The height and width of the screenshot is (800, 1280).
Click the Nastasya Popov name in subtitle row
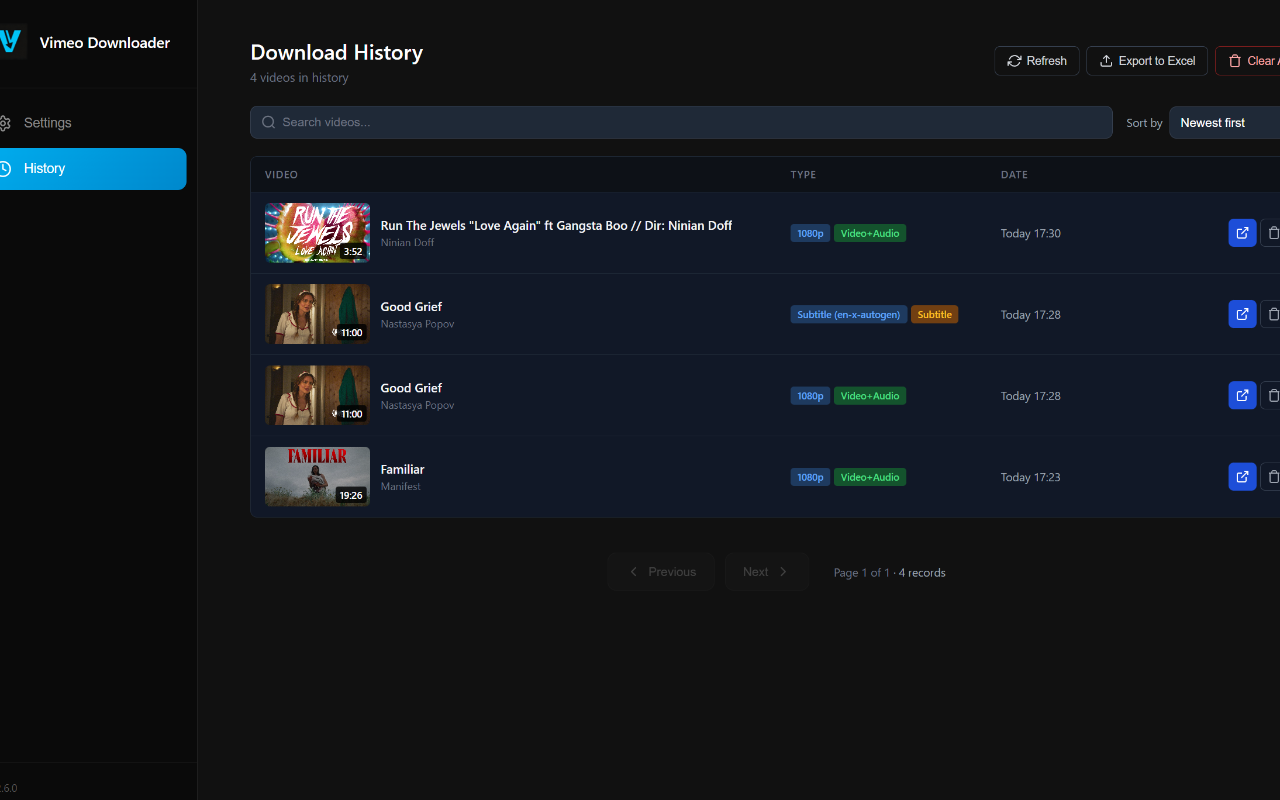click(x=417, y=324)
